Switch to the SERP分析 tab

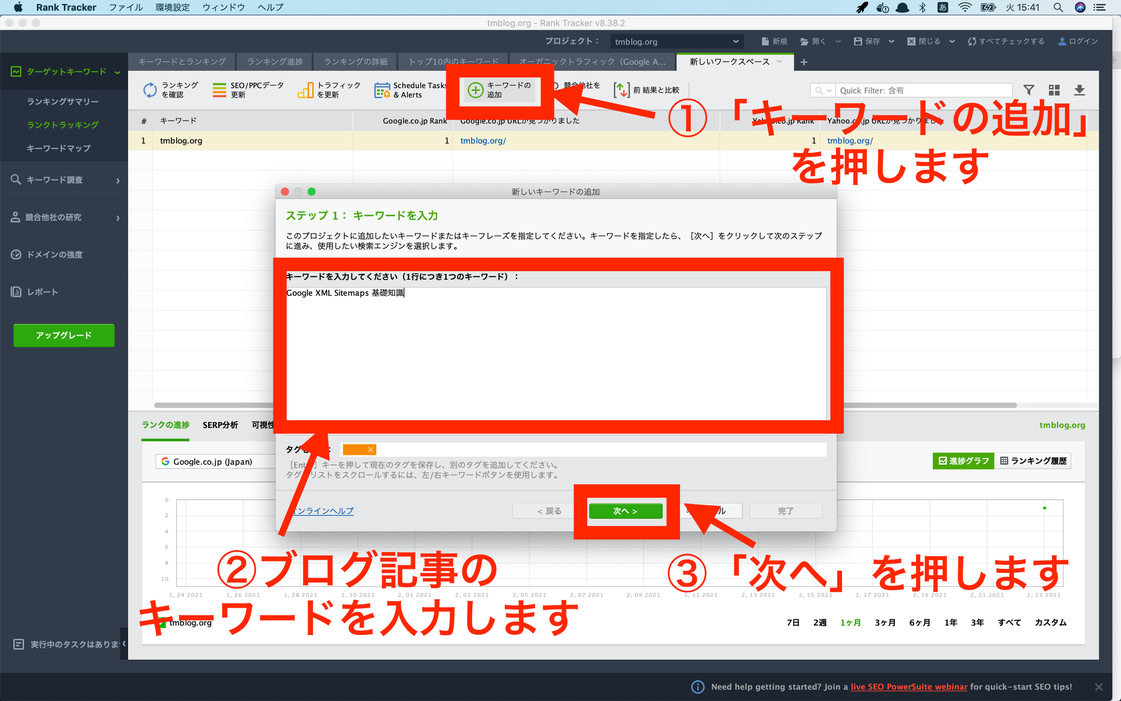click(220, 425)
